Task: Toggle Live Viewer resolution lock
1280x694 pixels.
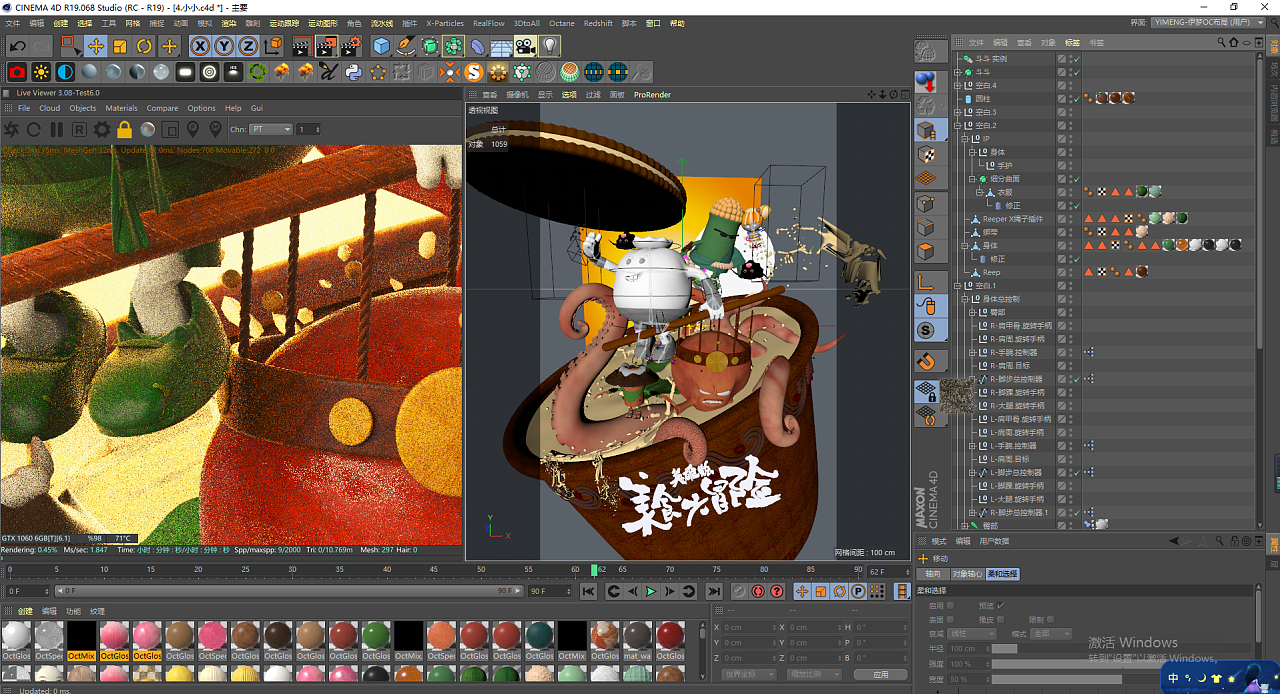Action: [125, 129]
